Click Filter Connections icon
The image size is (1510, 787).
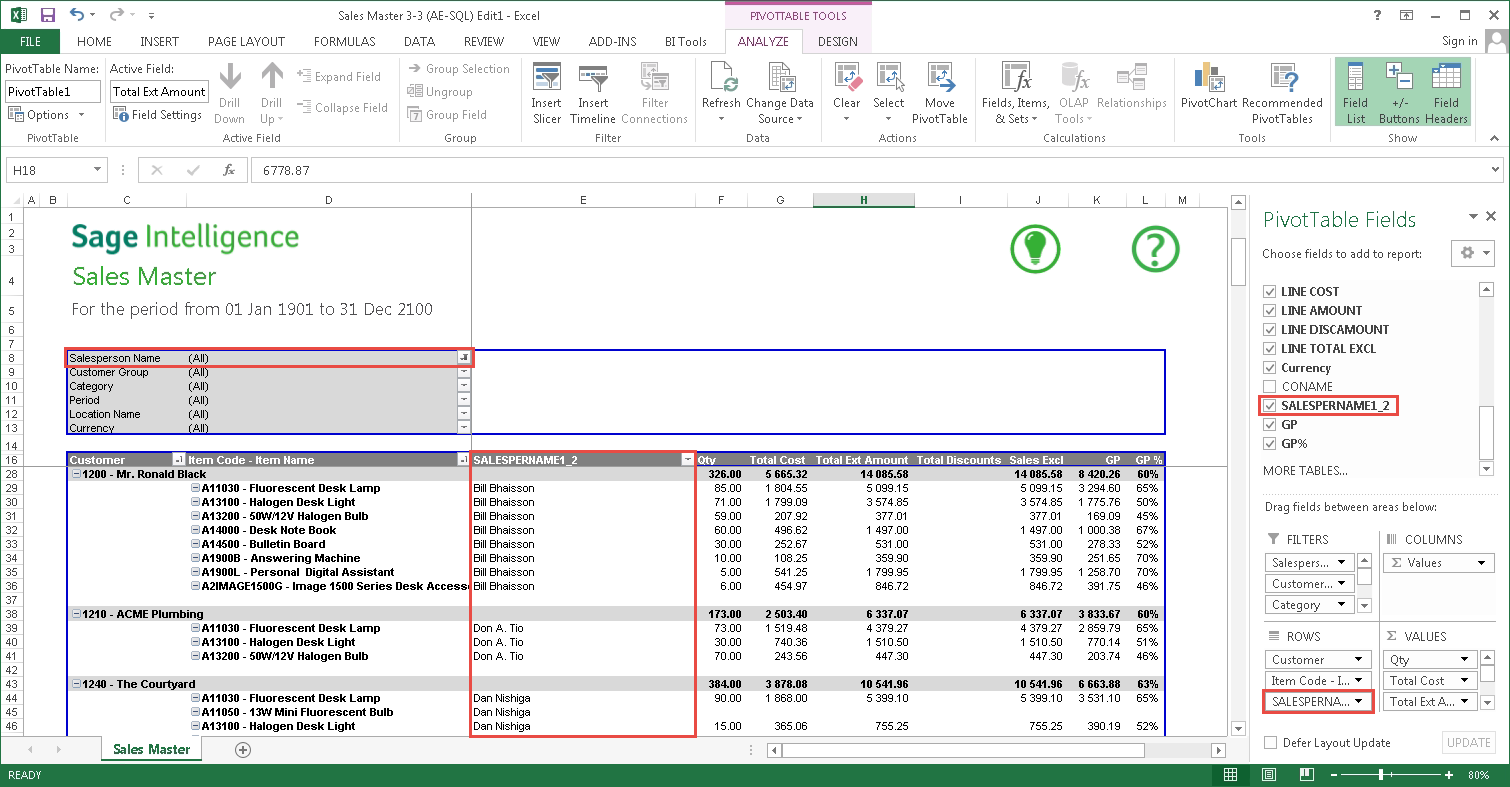point(655,77)
